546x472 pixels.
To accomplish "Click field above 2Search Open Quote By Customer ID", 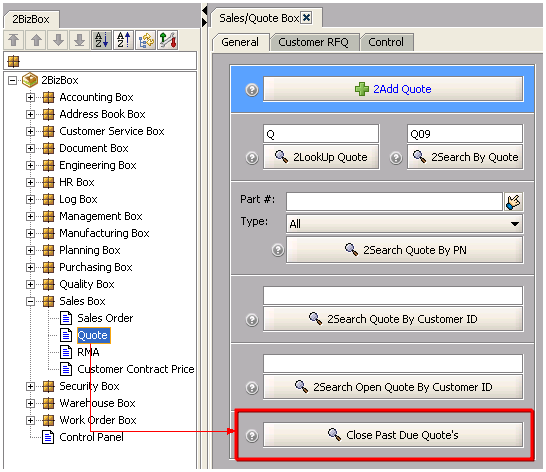I will coord(393,364).
